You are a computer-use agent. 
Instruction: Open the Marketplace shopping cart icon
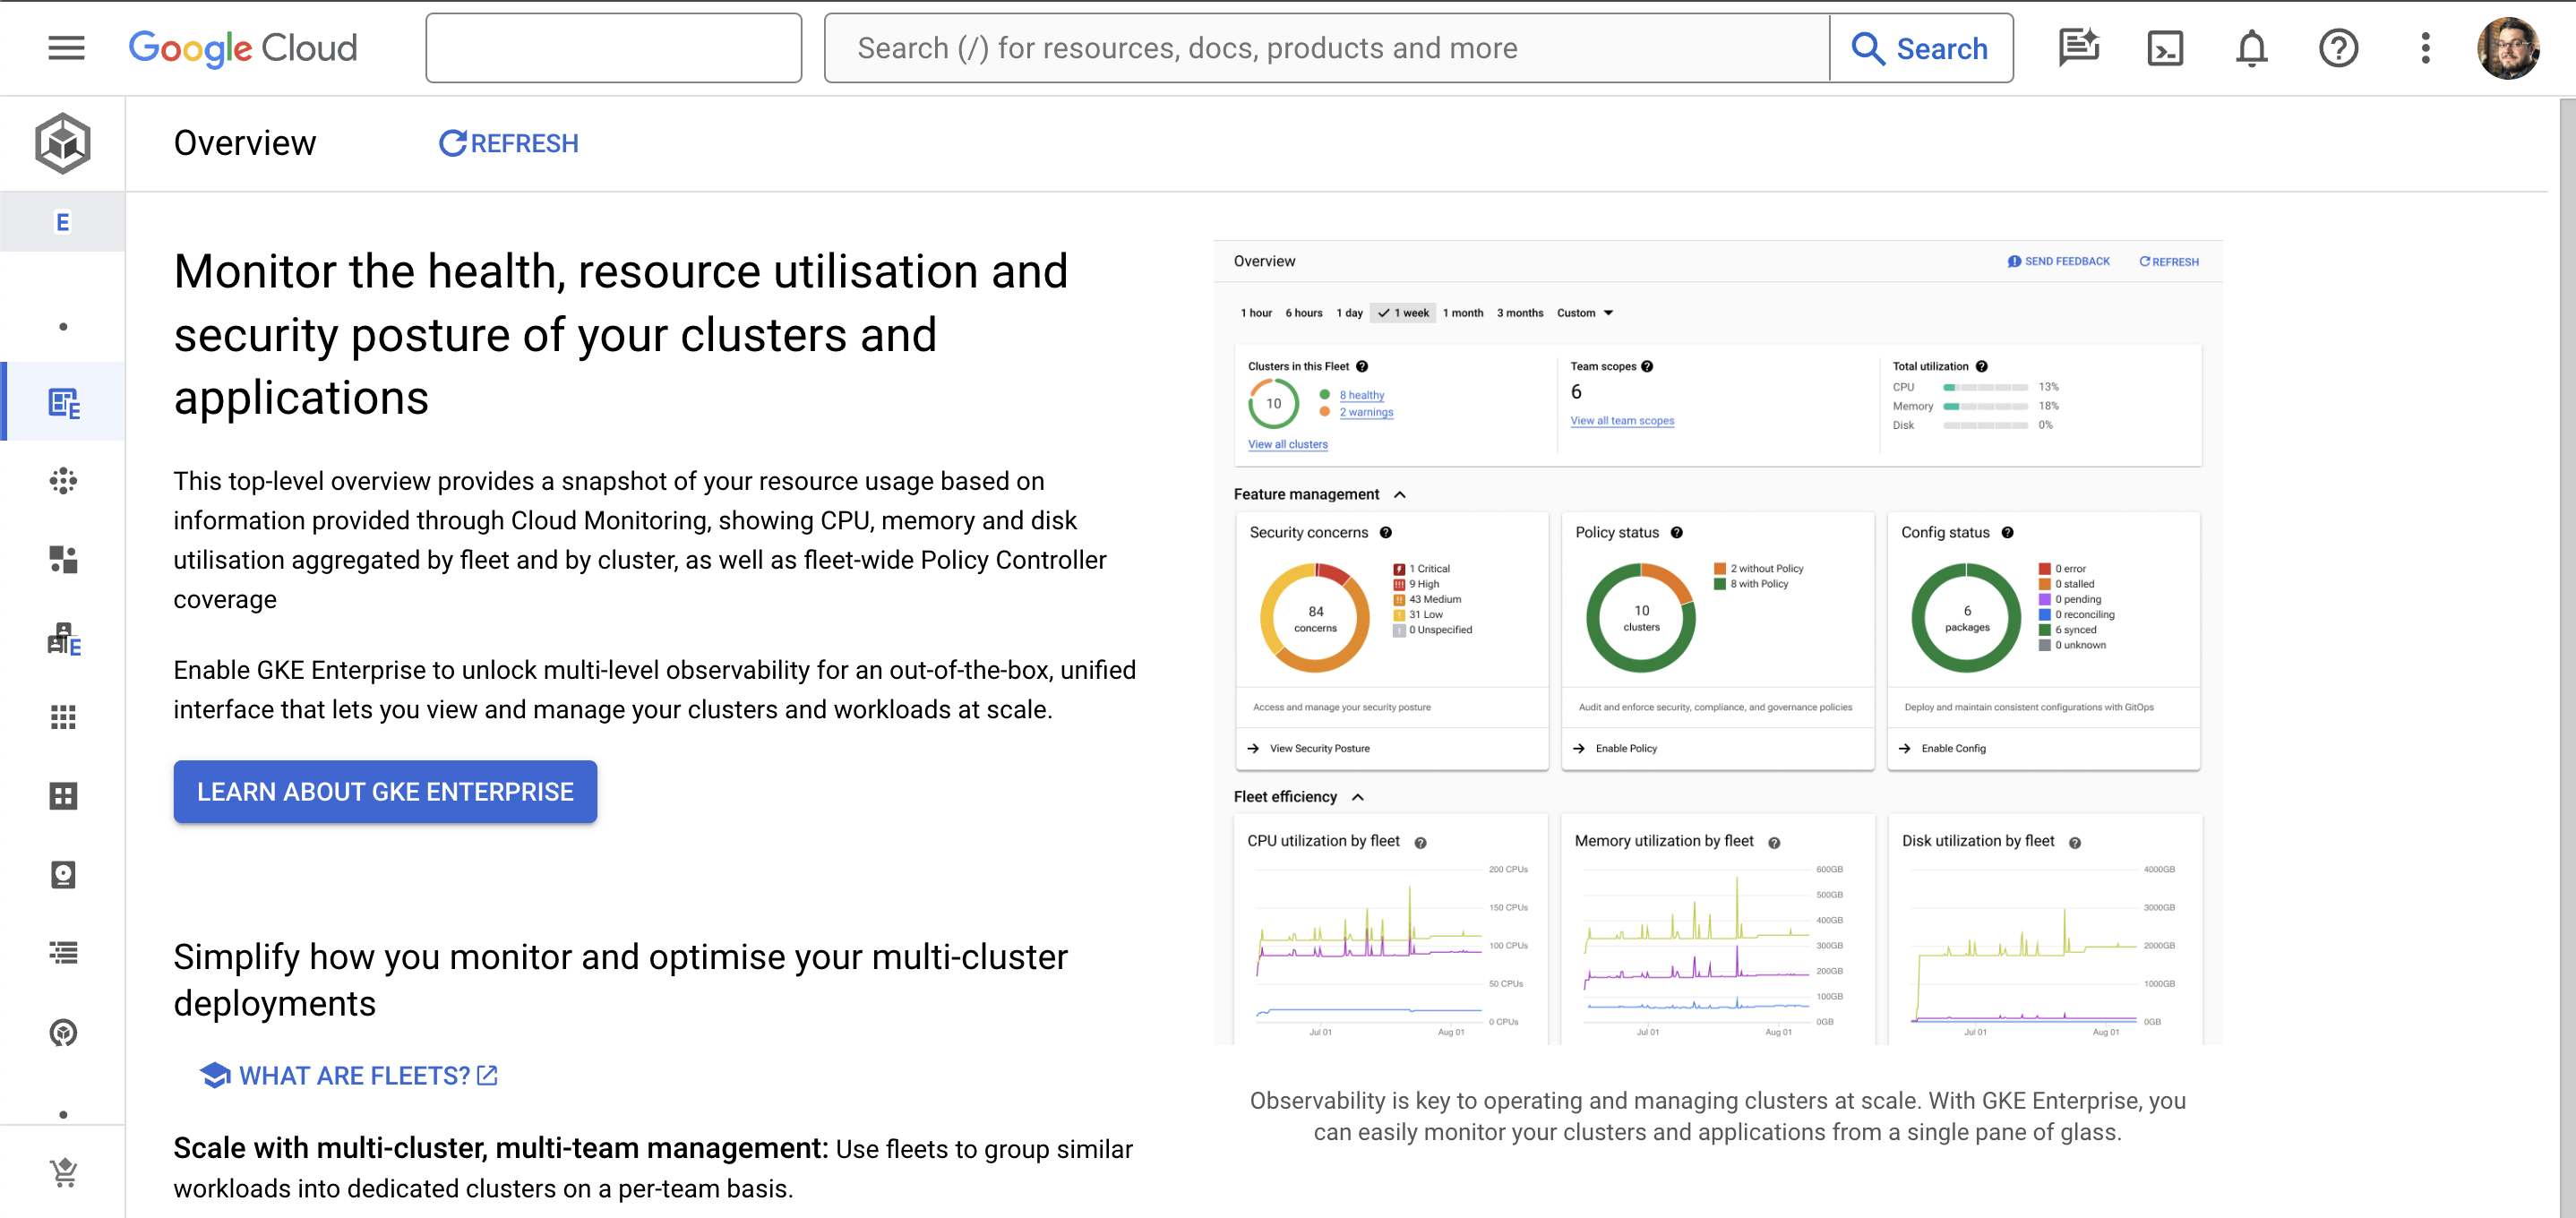click(x=63, y=1171)
